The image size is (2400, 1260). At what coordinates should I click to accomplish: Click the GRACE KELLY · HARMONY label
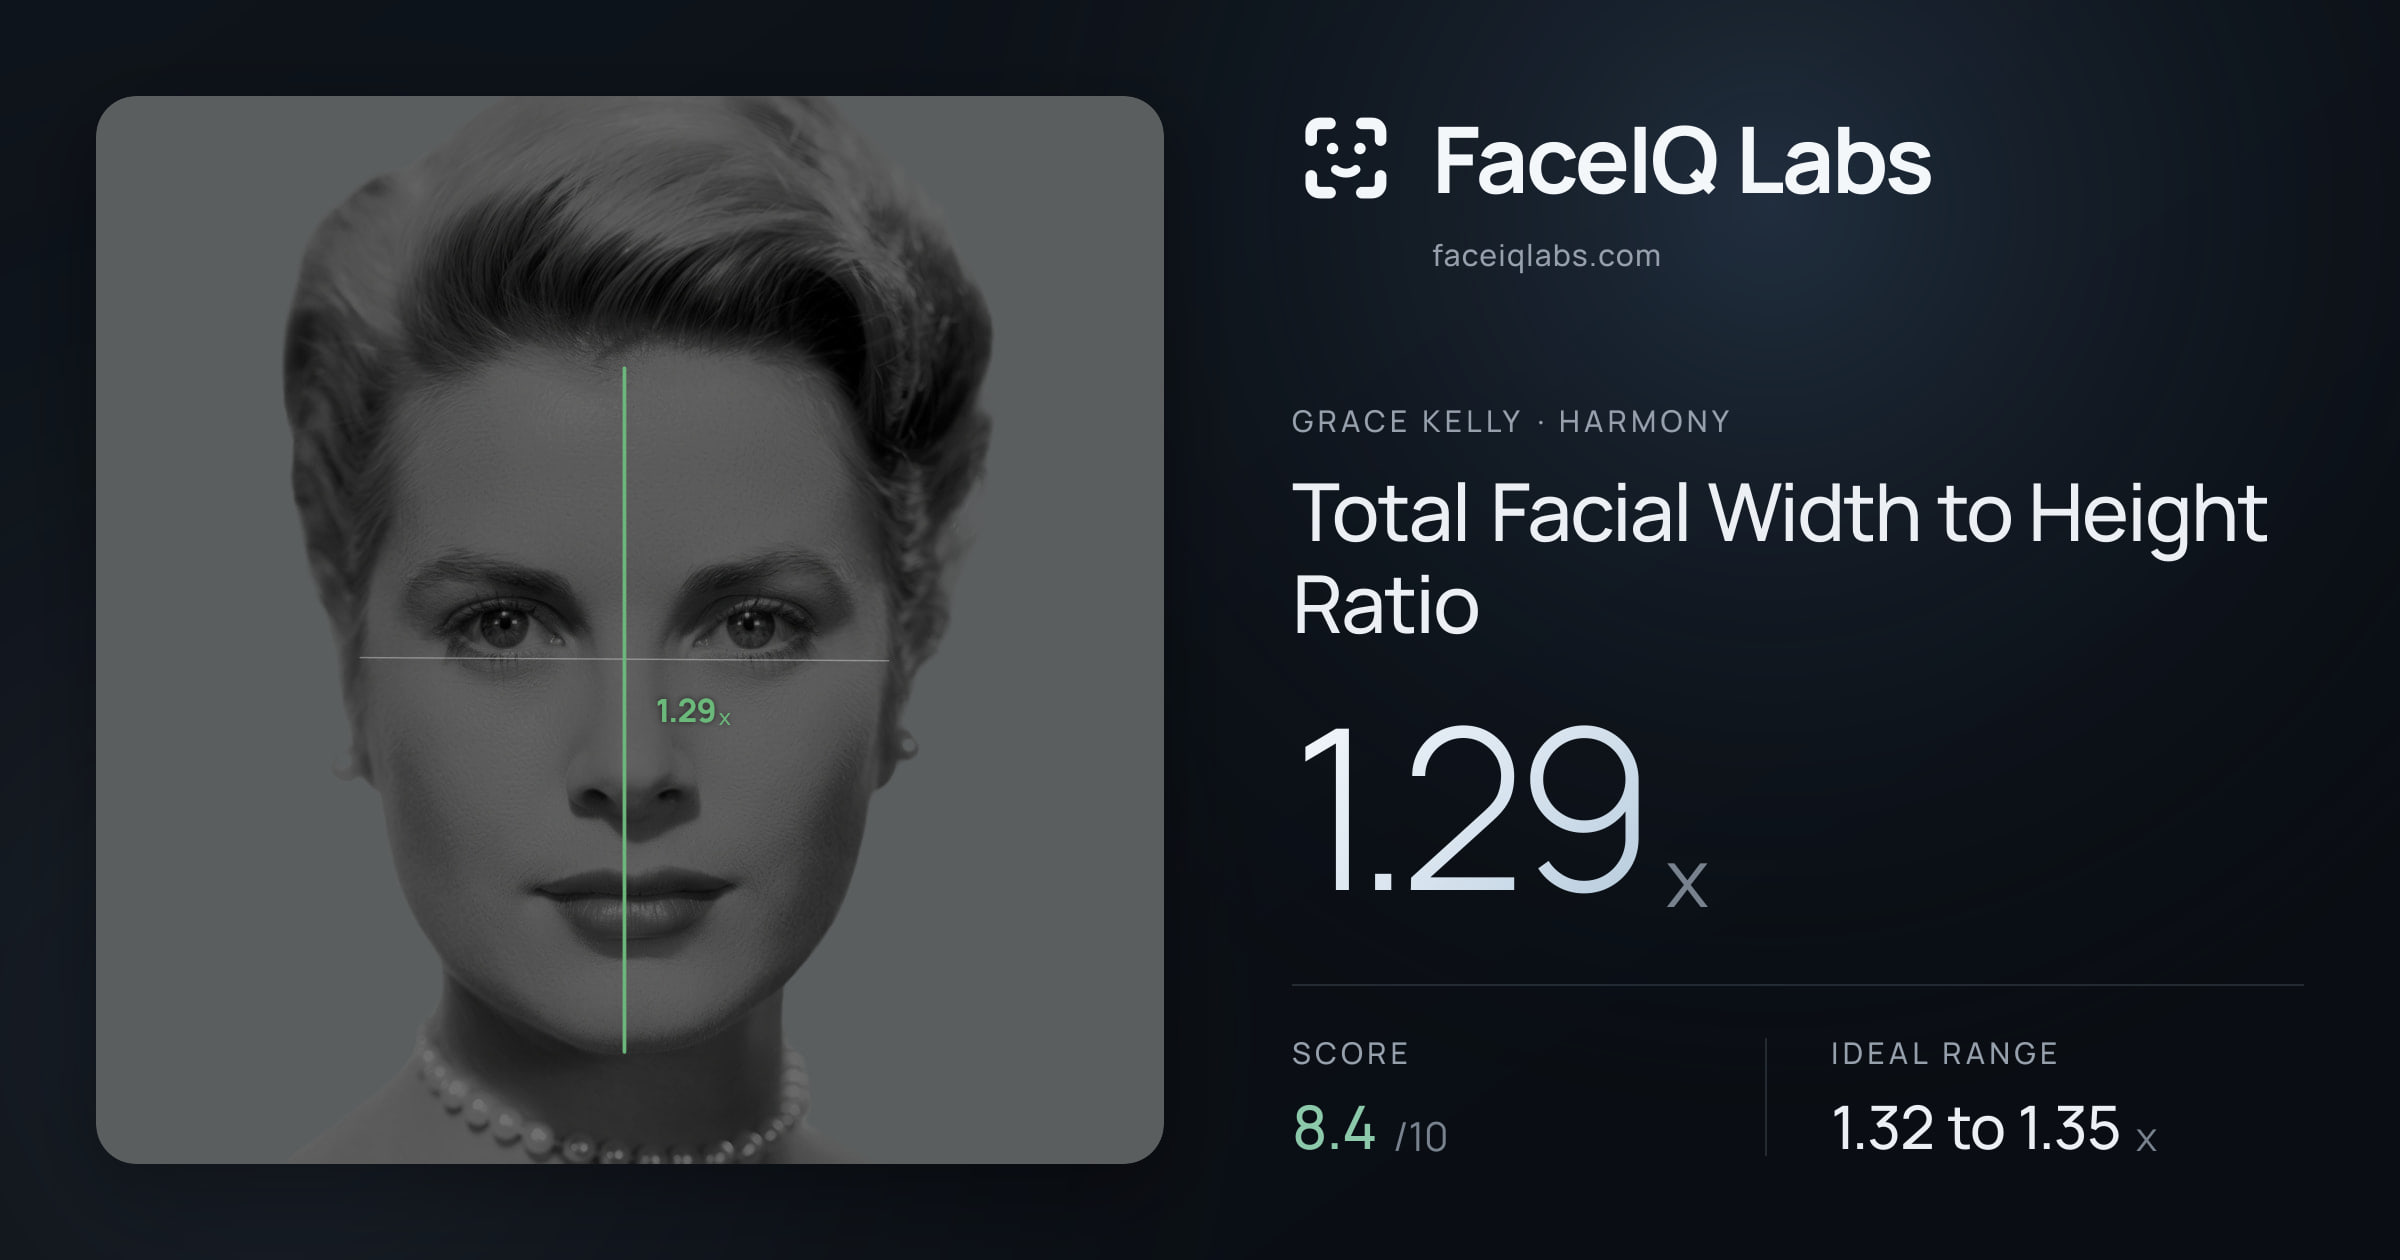(1510, 421)
